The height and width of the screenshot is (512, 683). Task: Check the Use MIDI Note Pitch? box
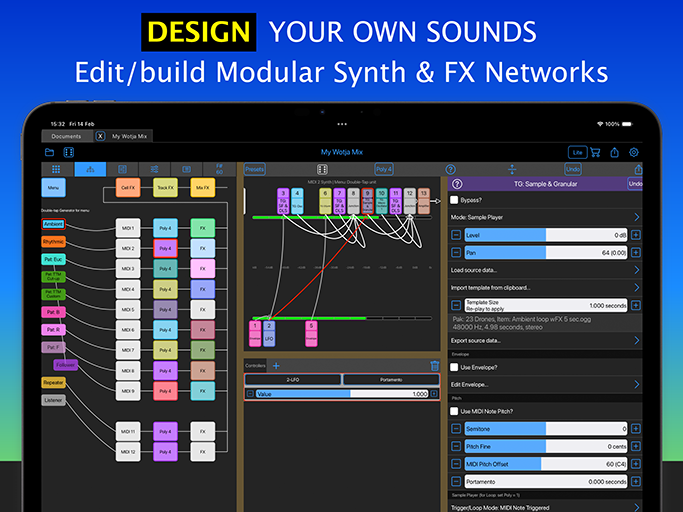click(455, 411)
